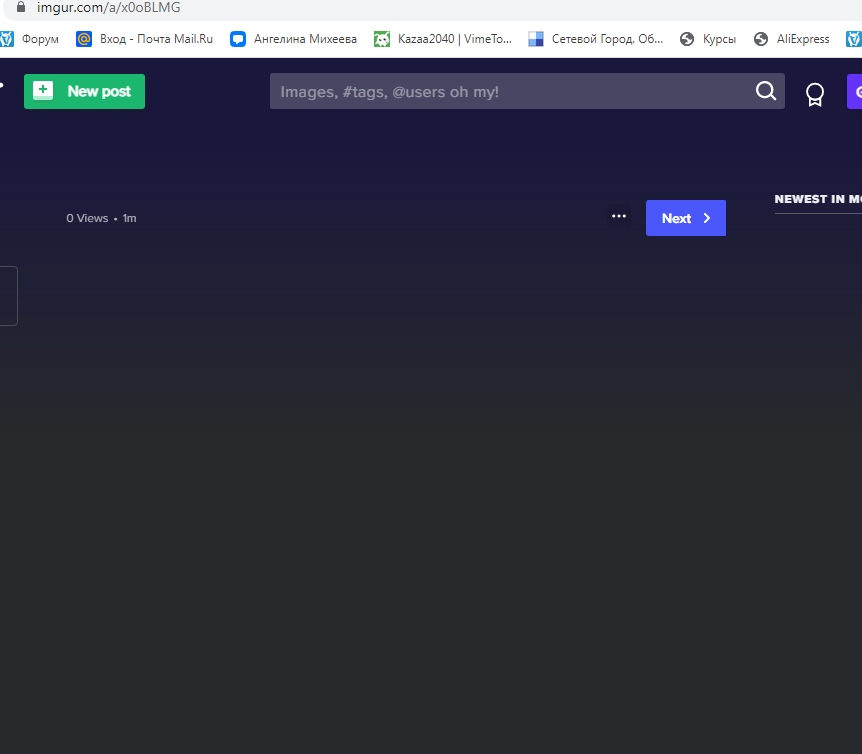The width and height of the screenshot is (862, 754).
Task: Click the Kazaa2040 VimeTop bookmark icon
Action: click(382, 39)
